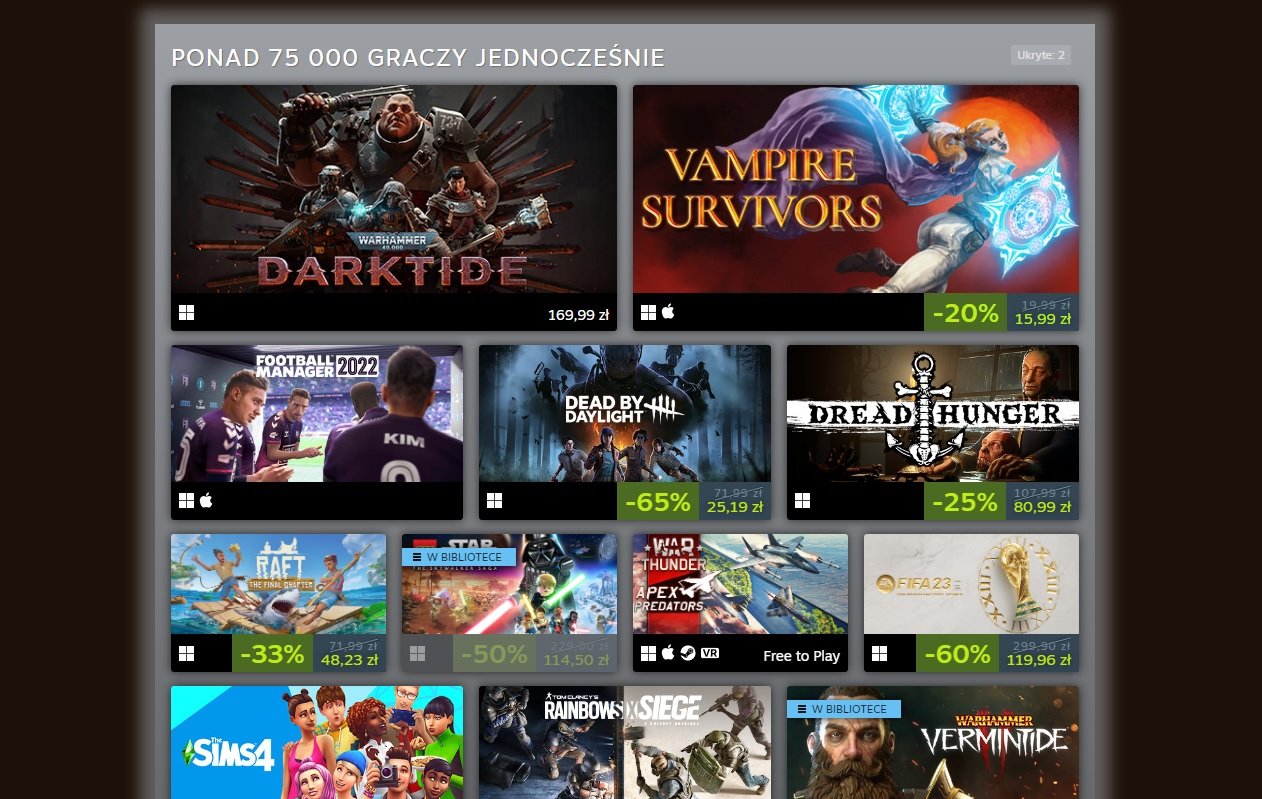Click the Windows icon under Dead by Daylight
The width and height of the screenshot is (1262, 799).
pos(494,500)
